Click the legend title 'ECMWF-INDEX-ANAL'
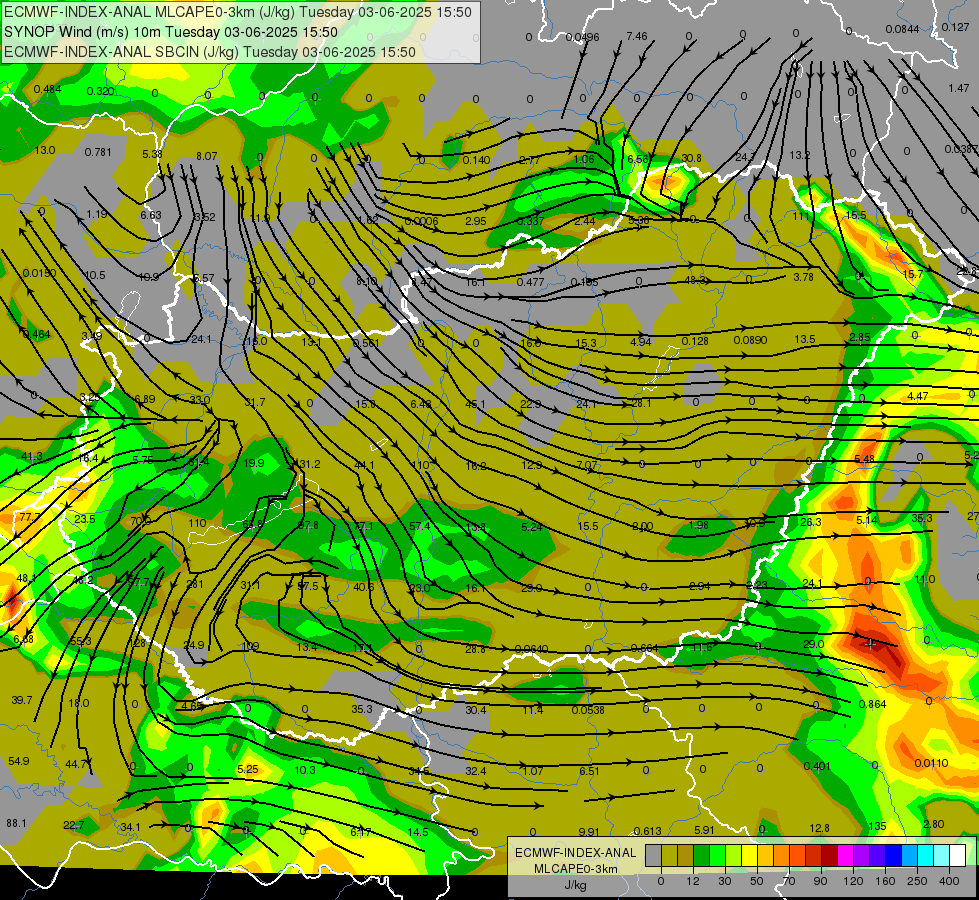The width and height of the screenshot is (979, 900). point(575,853)
